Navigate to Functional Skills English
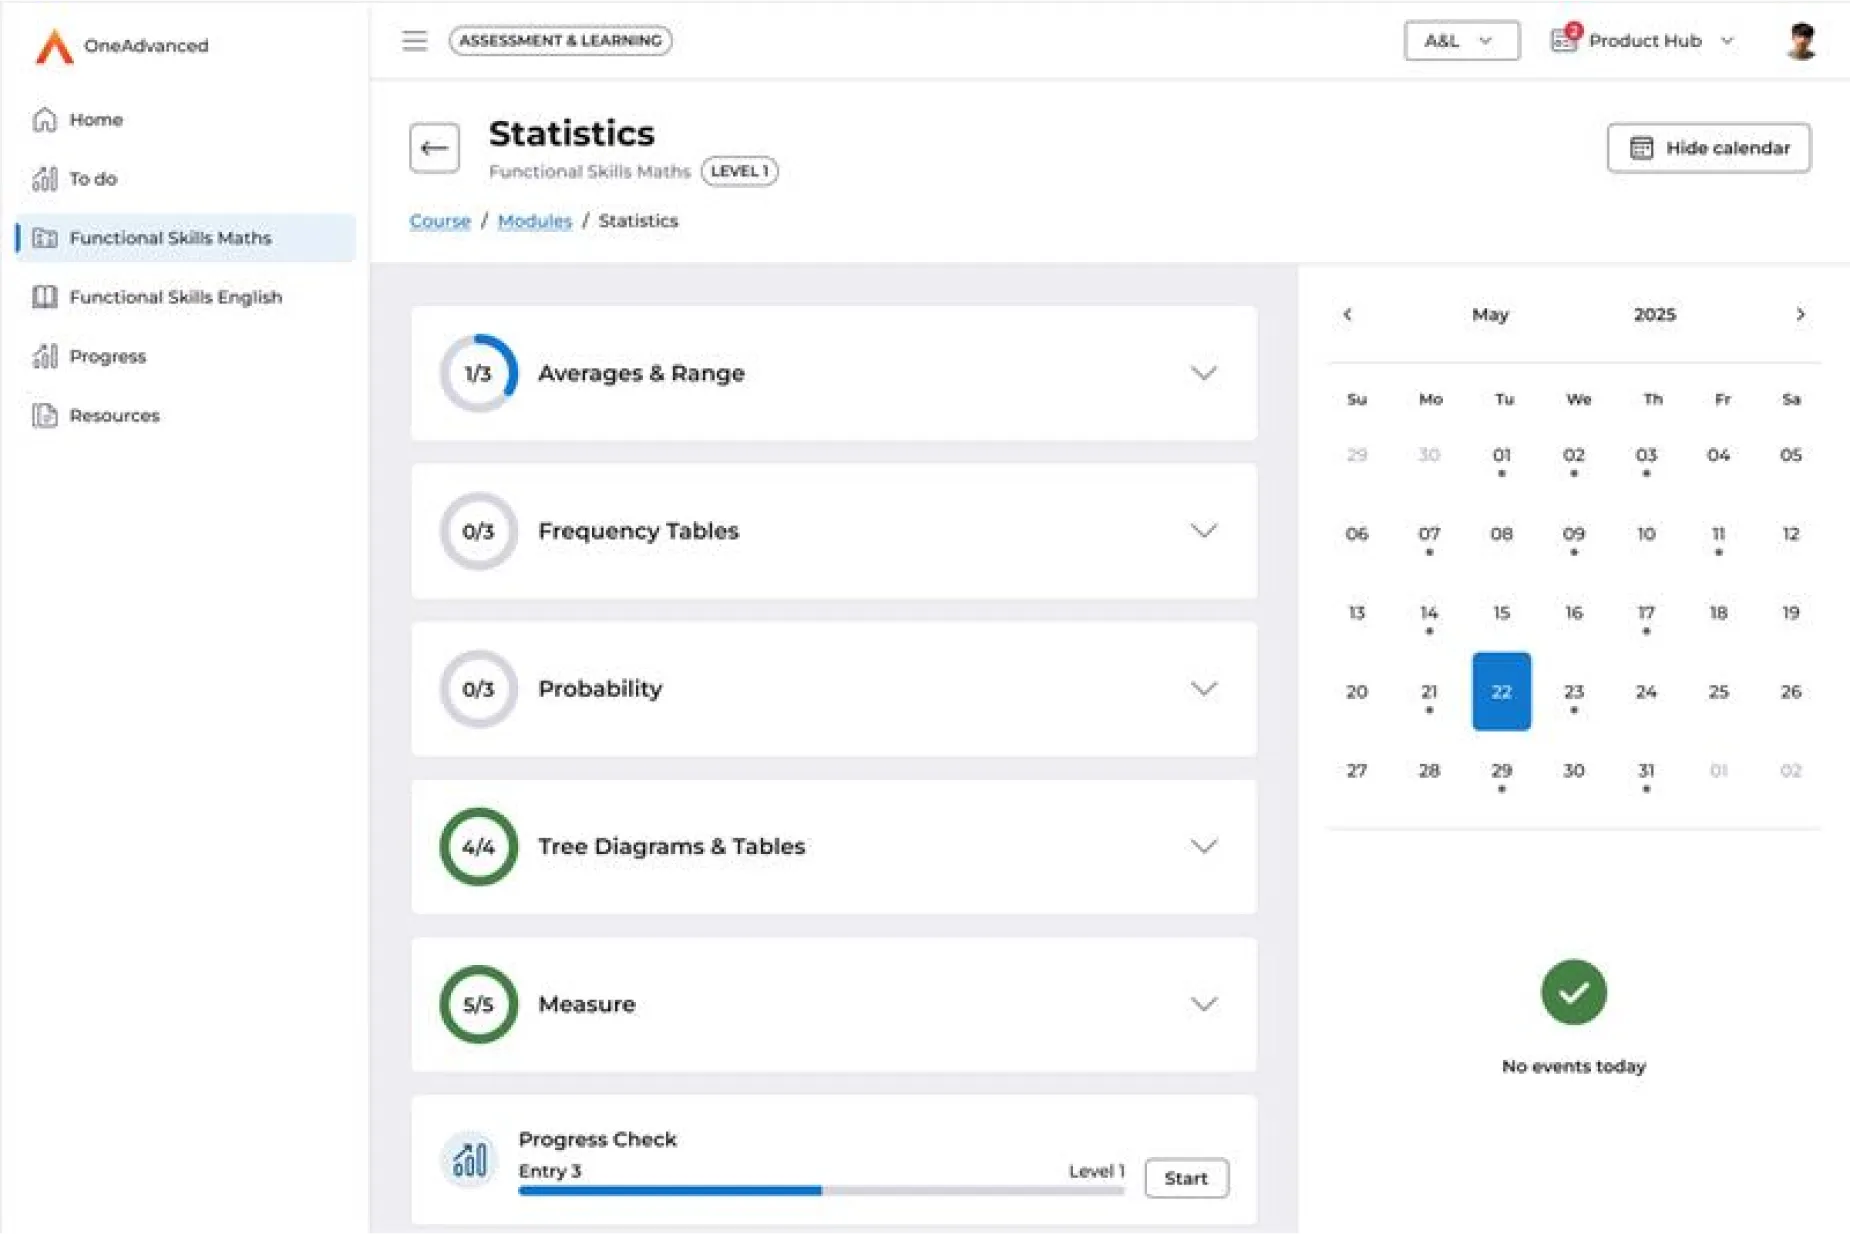1850x1234 pixels. coord(175,297)
